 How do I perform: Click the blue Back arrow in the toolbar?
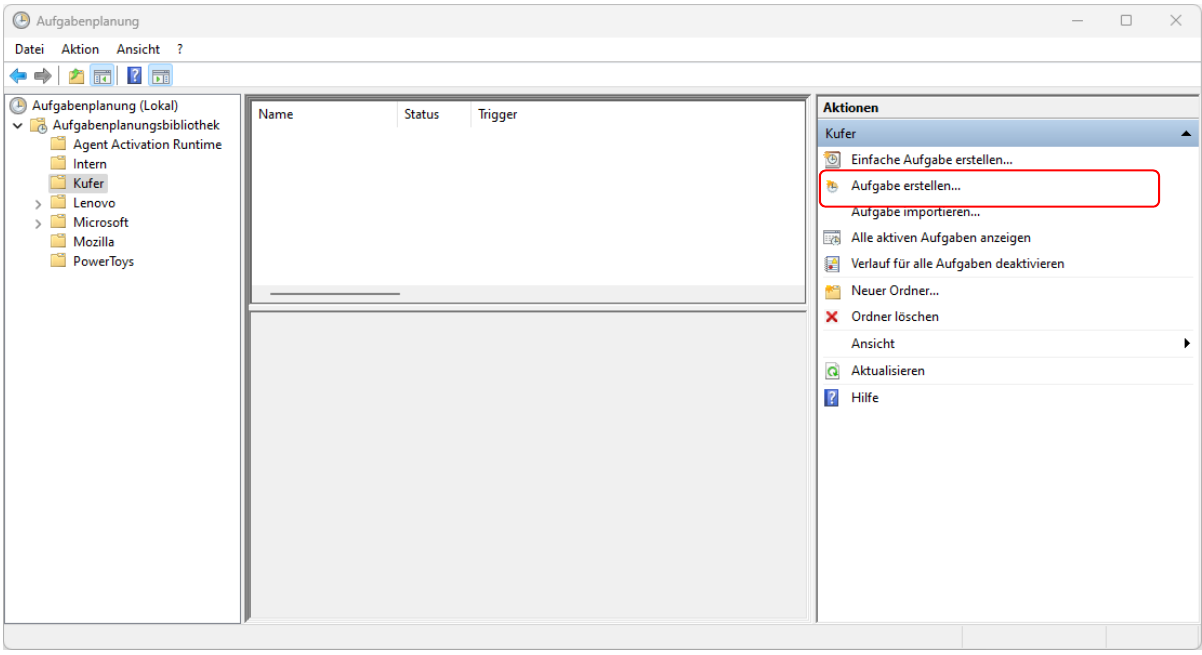coord(18,76)
